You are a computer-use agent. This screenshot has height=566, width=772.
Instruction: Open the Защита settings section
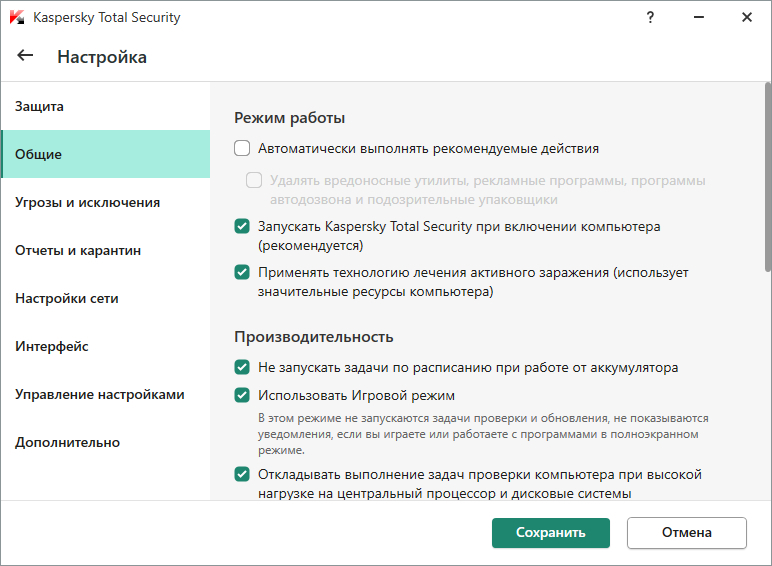click(40, 106)
